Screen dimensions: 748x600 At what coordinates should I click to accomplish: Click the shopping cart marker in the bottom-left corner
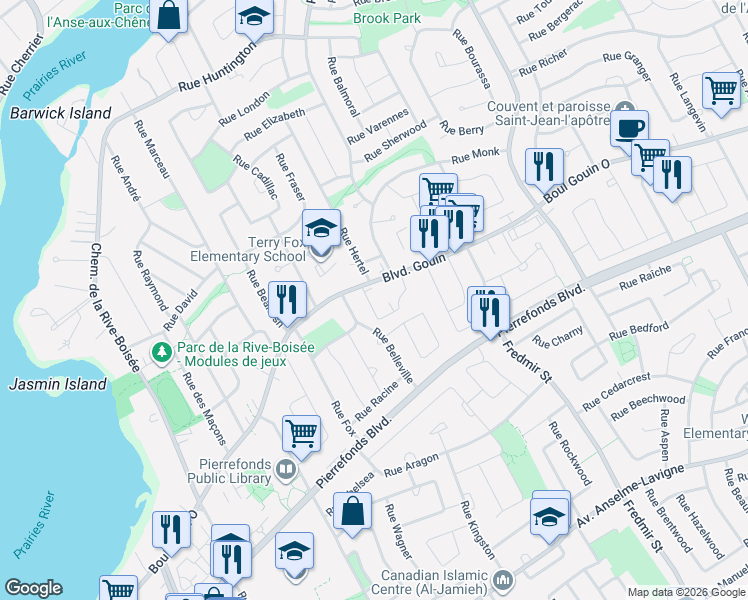pyautogui.click(x=119, y=588)
